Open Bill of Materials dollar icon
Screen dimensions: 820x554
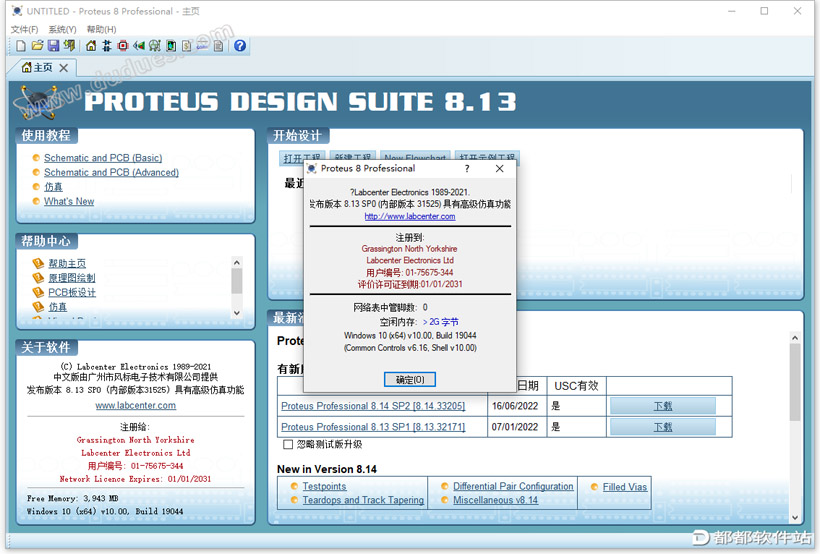pos(187,46)
